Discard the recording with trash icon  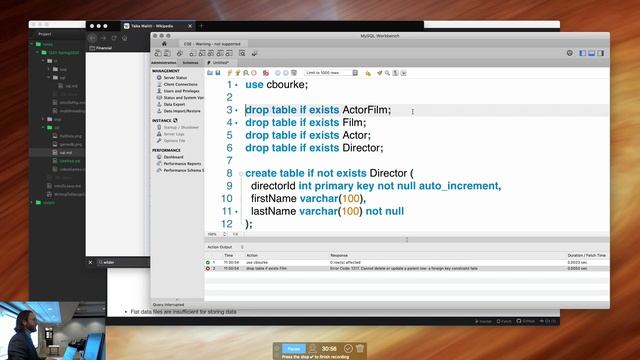pos(360,348)
